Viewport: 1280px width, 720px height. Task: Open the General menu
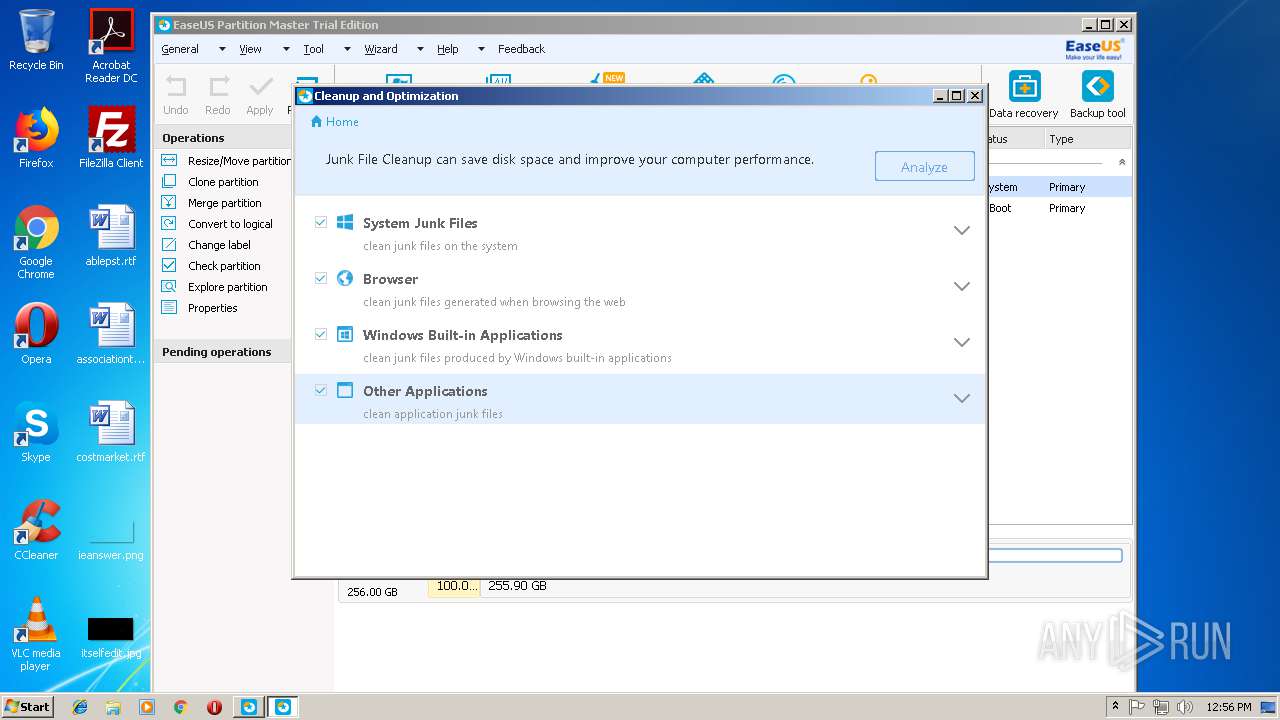click(180, 49)
